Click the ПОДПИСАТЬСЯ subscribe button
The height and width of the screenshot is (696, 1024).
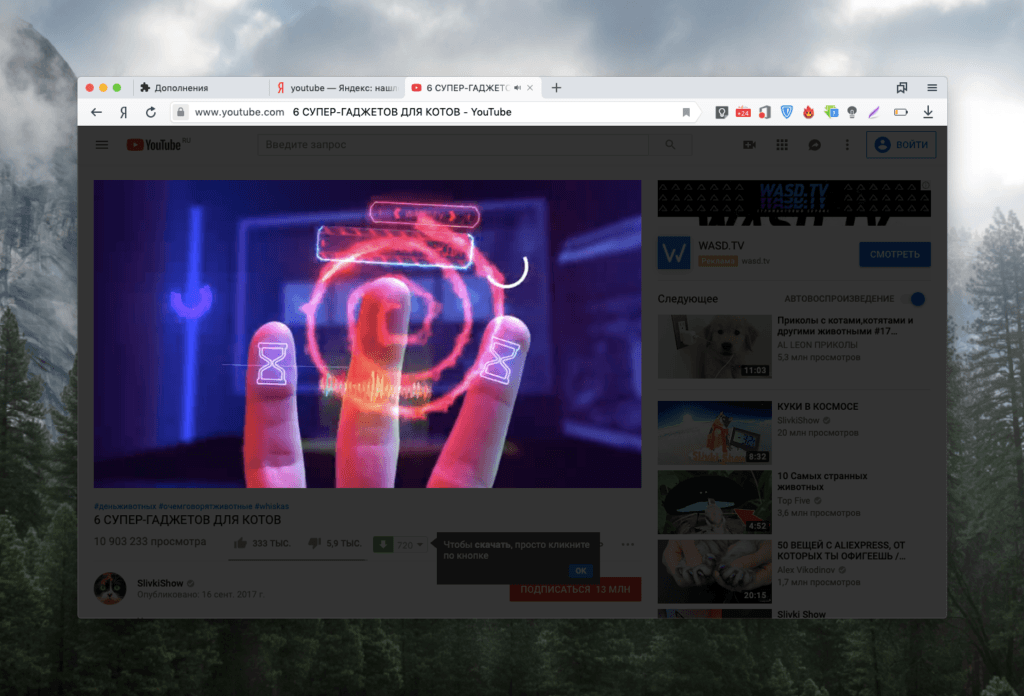coord(575,590)
